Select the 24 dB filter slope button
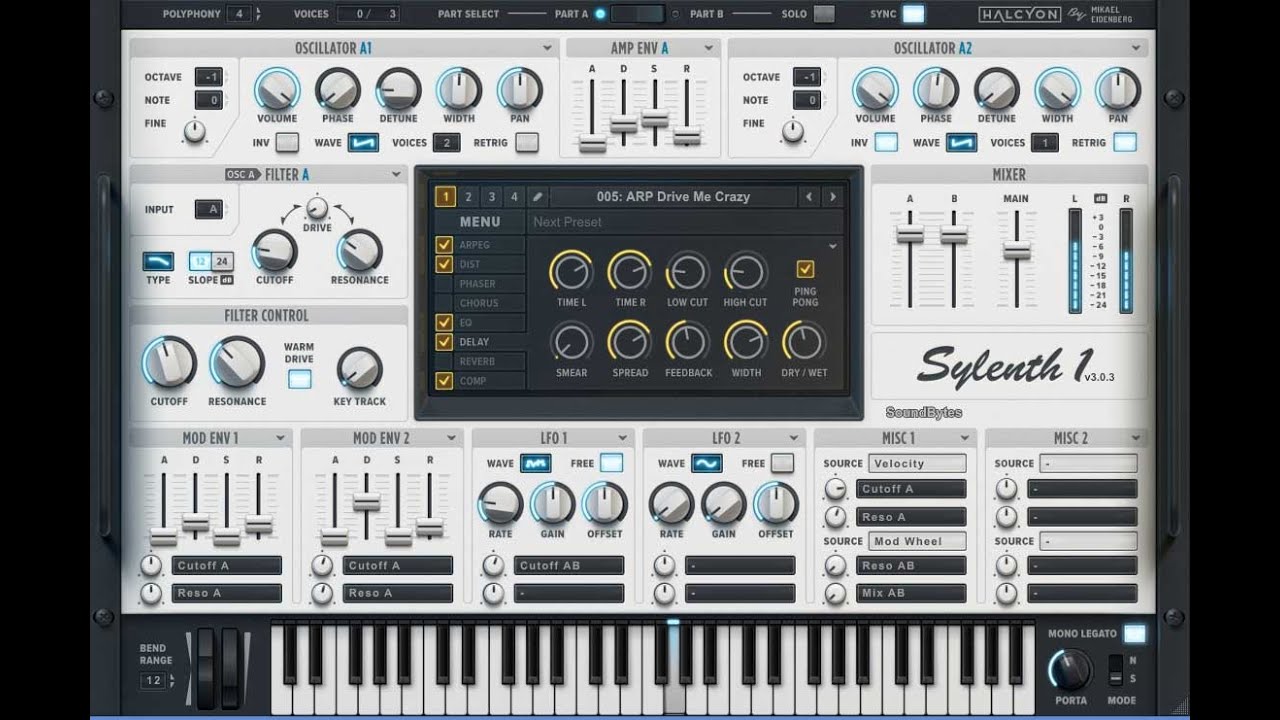 pyautogui.click(x=222, y=262)
